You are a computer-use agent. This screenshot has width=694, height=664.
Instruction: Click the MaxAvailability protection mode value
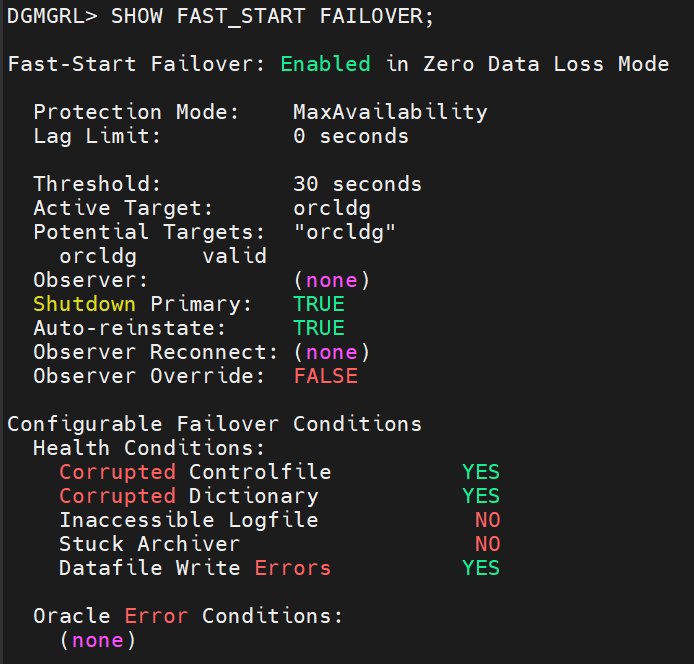[x=390, y=112]
